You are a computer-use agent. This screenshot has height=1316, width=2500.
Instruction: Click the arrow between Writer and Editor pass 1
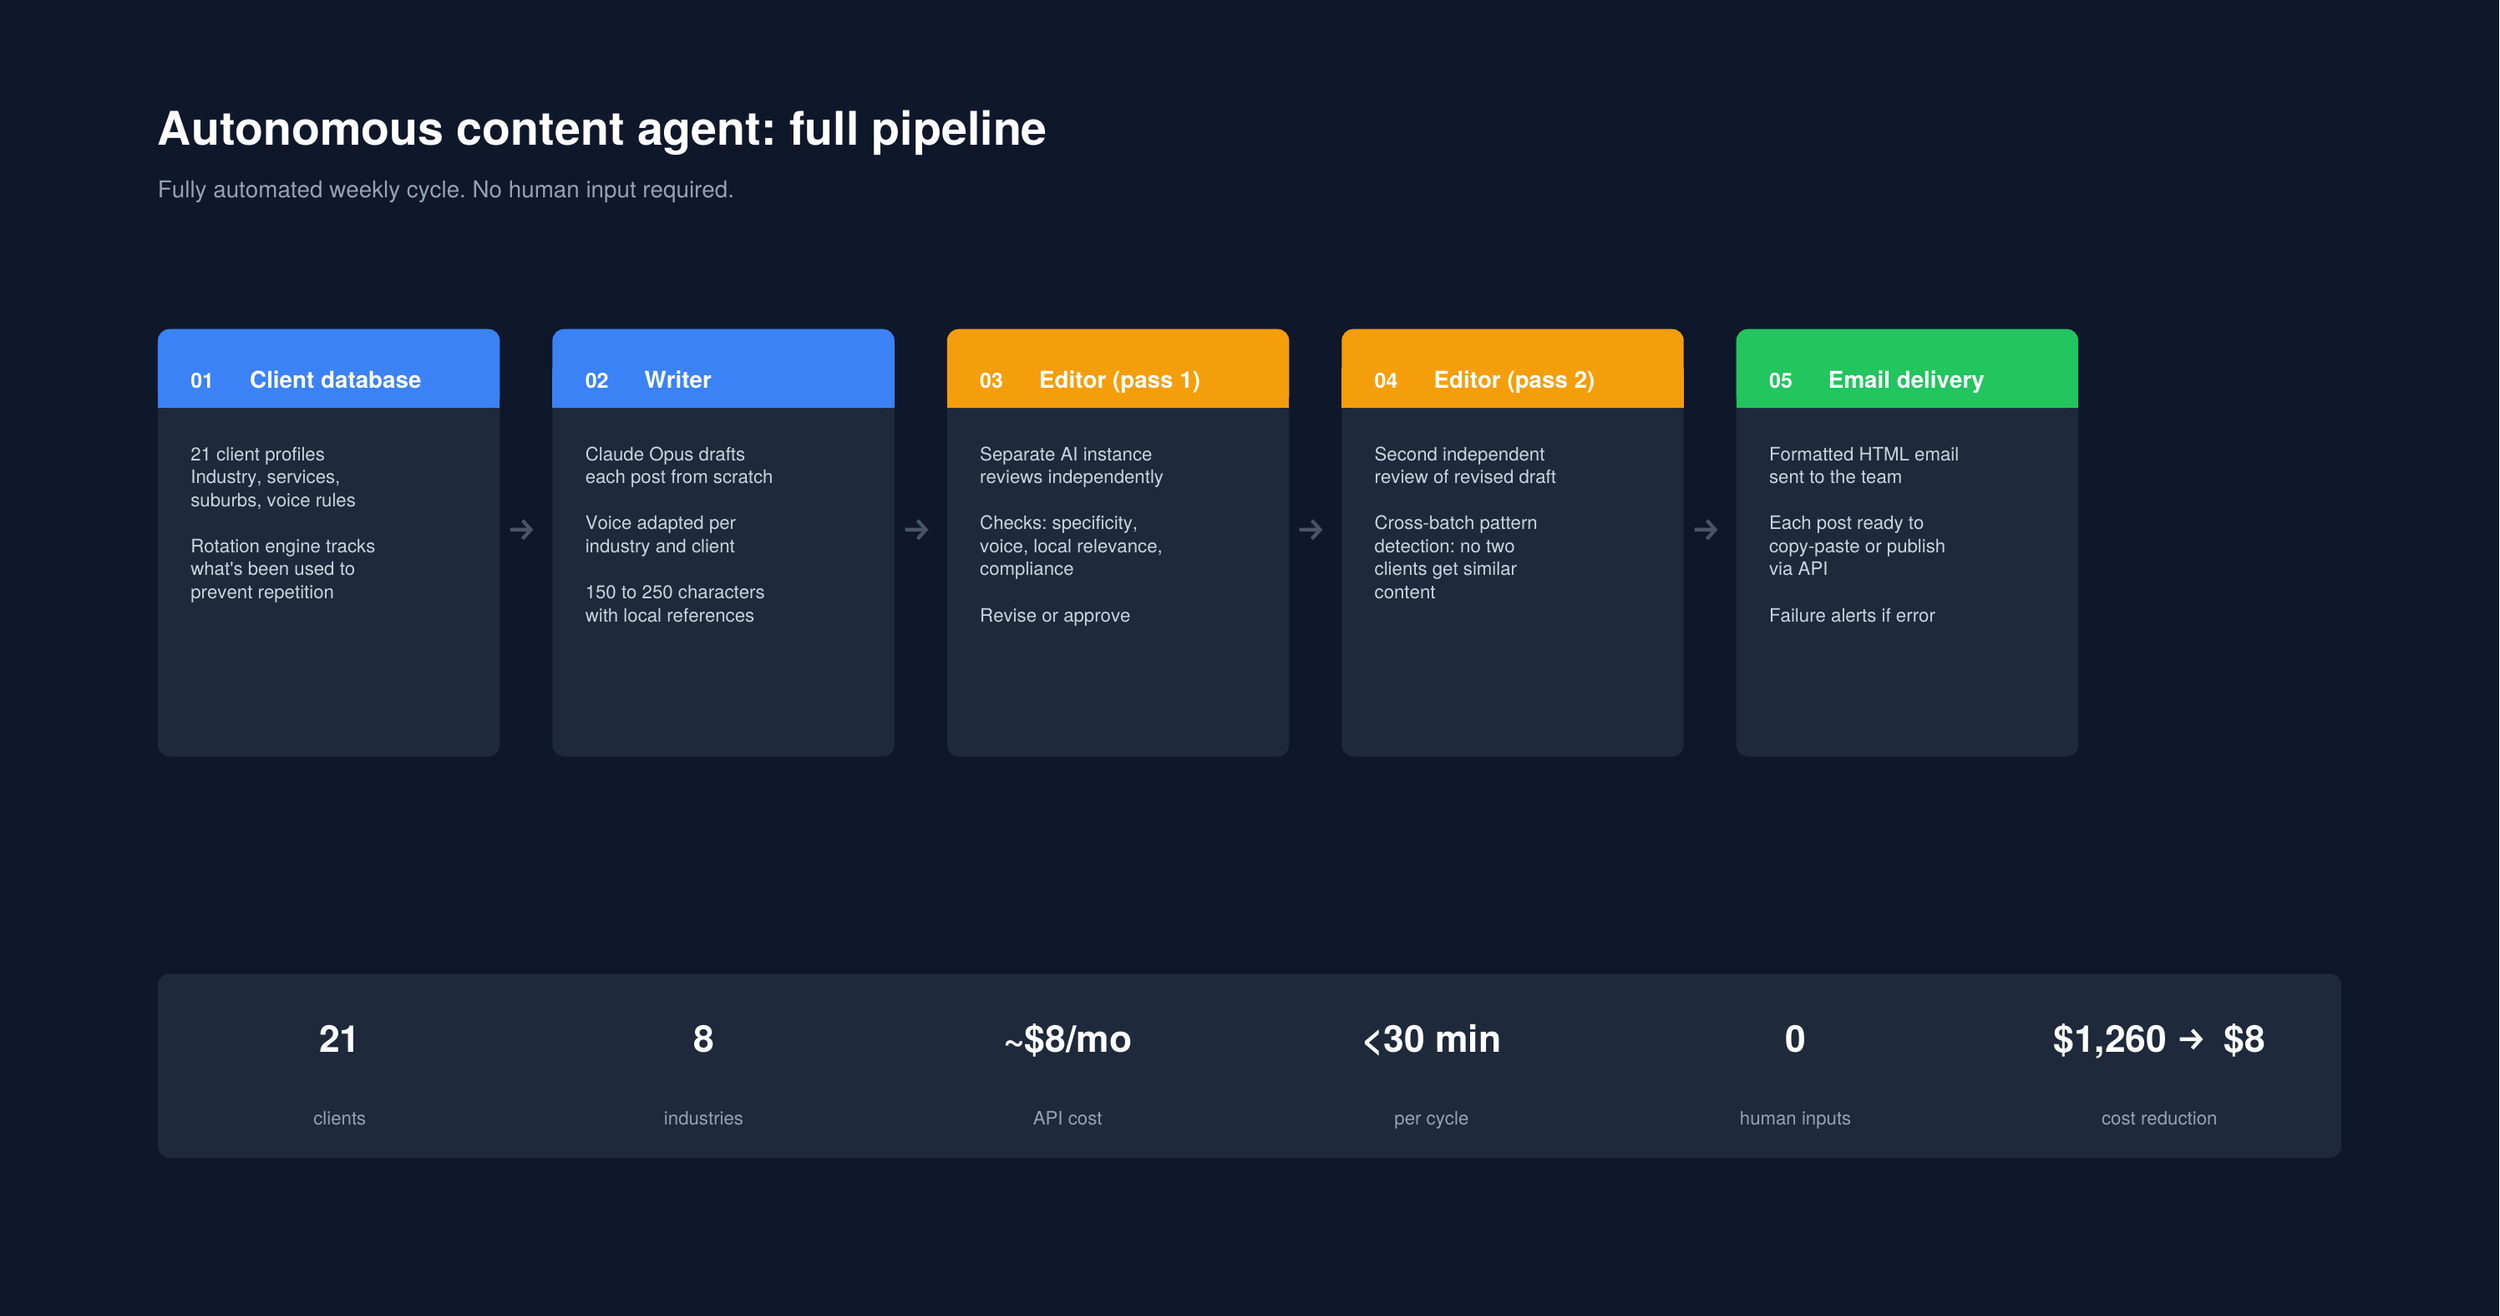(916, 529)
